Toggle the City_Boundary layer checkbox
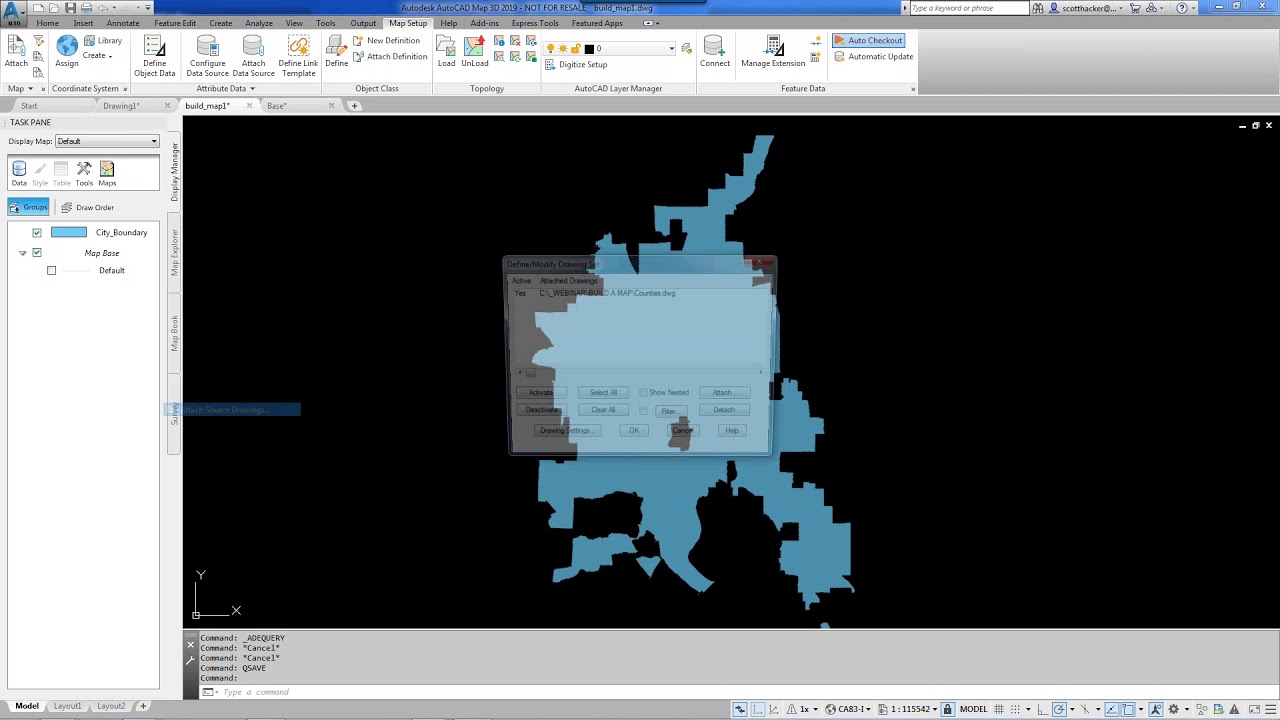The height and width of the screenshot is (720, 1280). point(37,233)
